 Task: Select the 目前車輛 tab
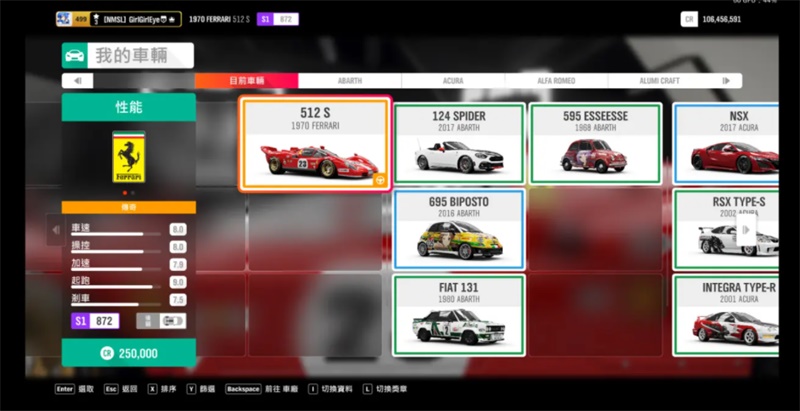[246, 81]
